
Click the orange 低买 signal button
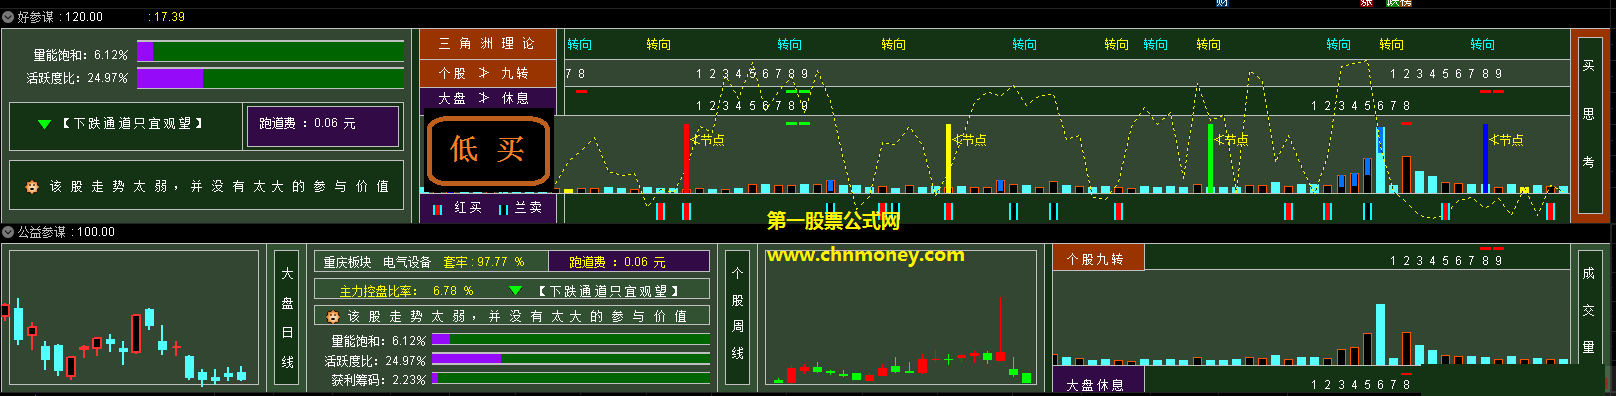tap(488, 151)
